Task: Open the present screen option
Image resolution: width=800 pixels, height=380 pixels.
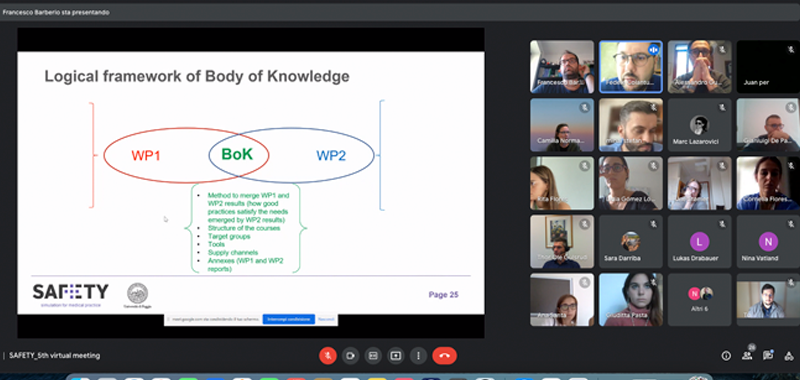Action: point(395,356)
